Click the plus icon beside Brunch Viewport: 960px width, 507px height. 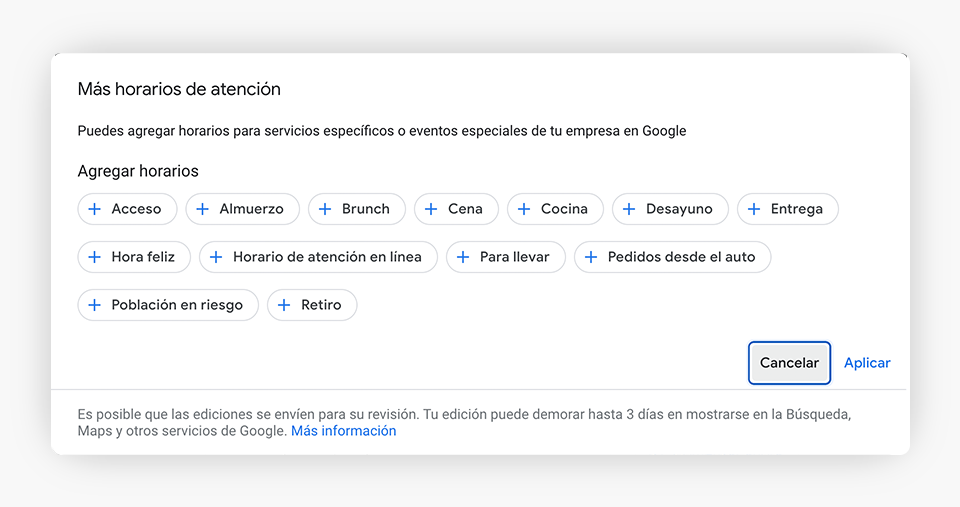click(325, 209)
